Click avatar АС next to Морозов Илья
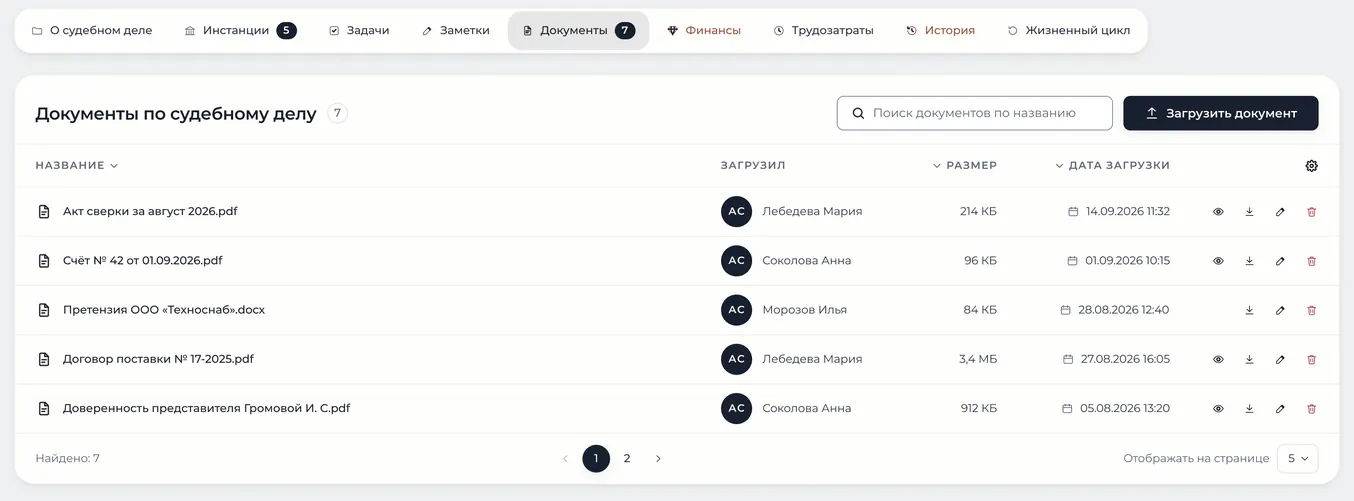 (x=736, y=310)
